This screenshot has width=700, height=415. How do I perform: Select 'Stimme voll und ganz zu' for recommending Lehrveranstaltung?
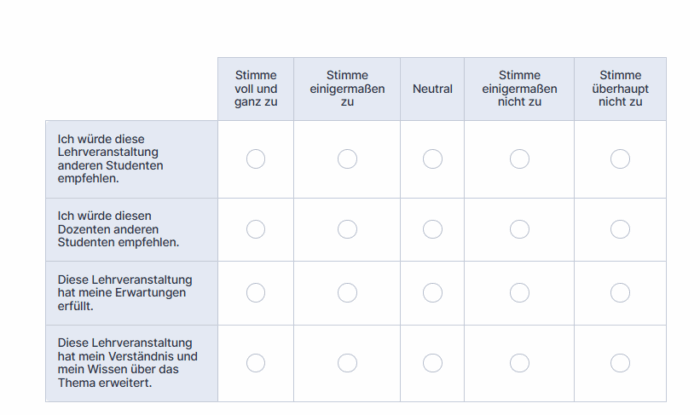pyautogui.click(x=256, y=159)
